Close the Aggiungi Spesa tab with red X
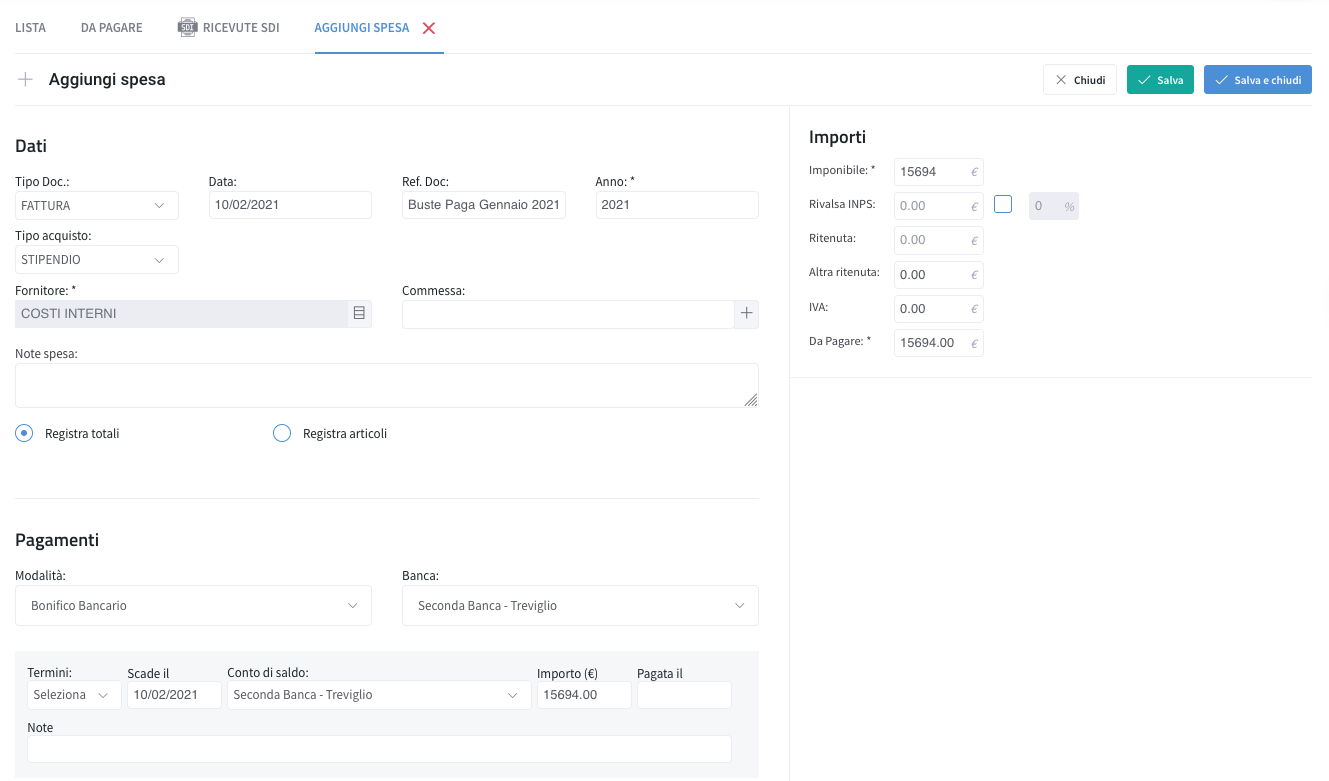This screenshot has width=1329, height=781. click(x=429, y=28)
